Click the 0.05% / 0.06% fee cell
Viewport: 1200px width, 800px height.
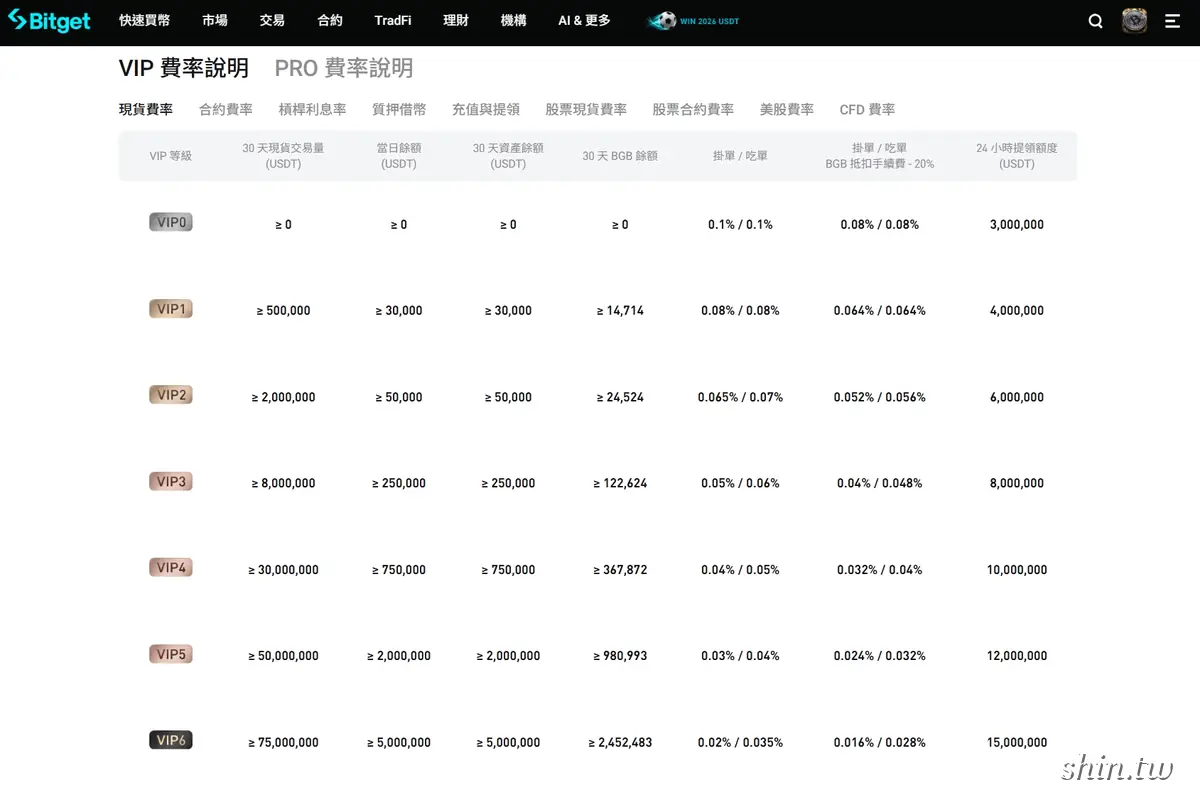pyautogui.click(x=740, y=483)
